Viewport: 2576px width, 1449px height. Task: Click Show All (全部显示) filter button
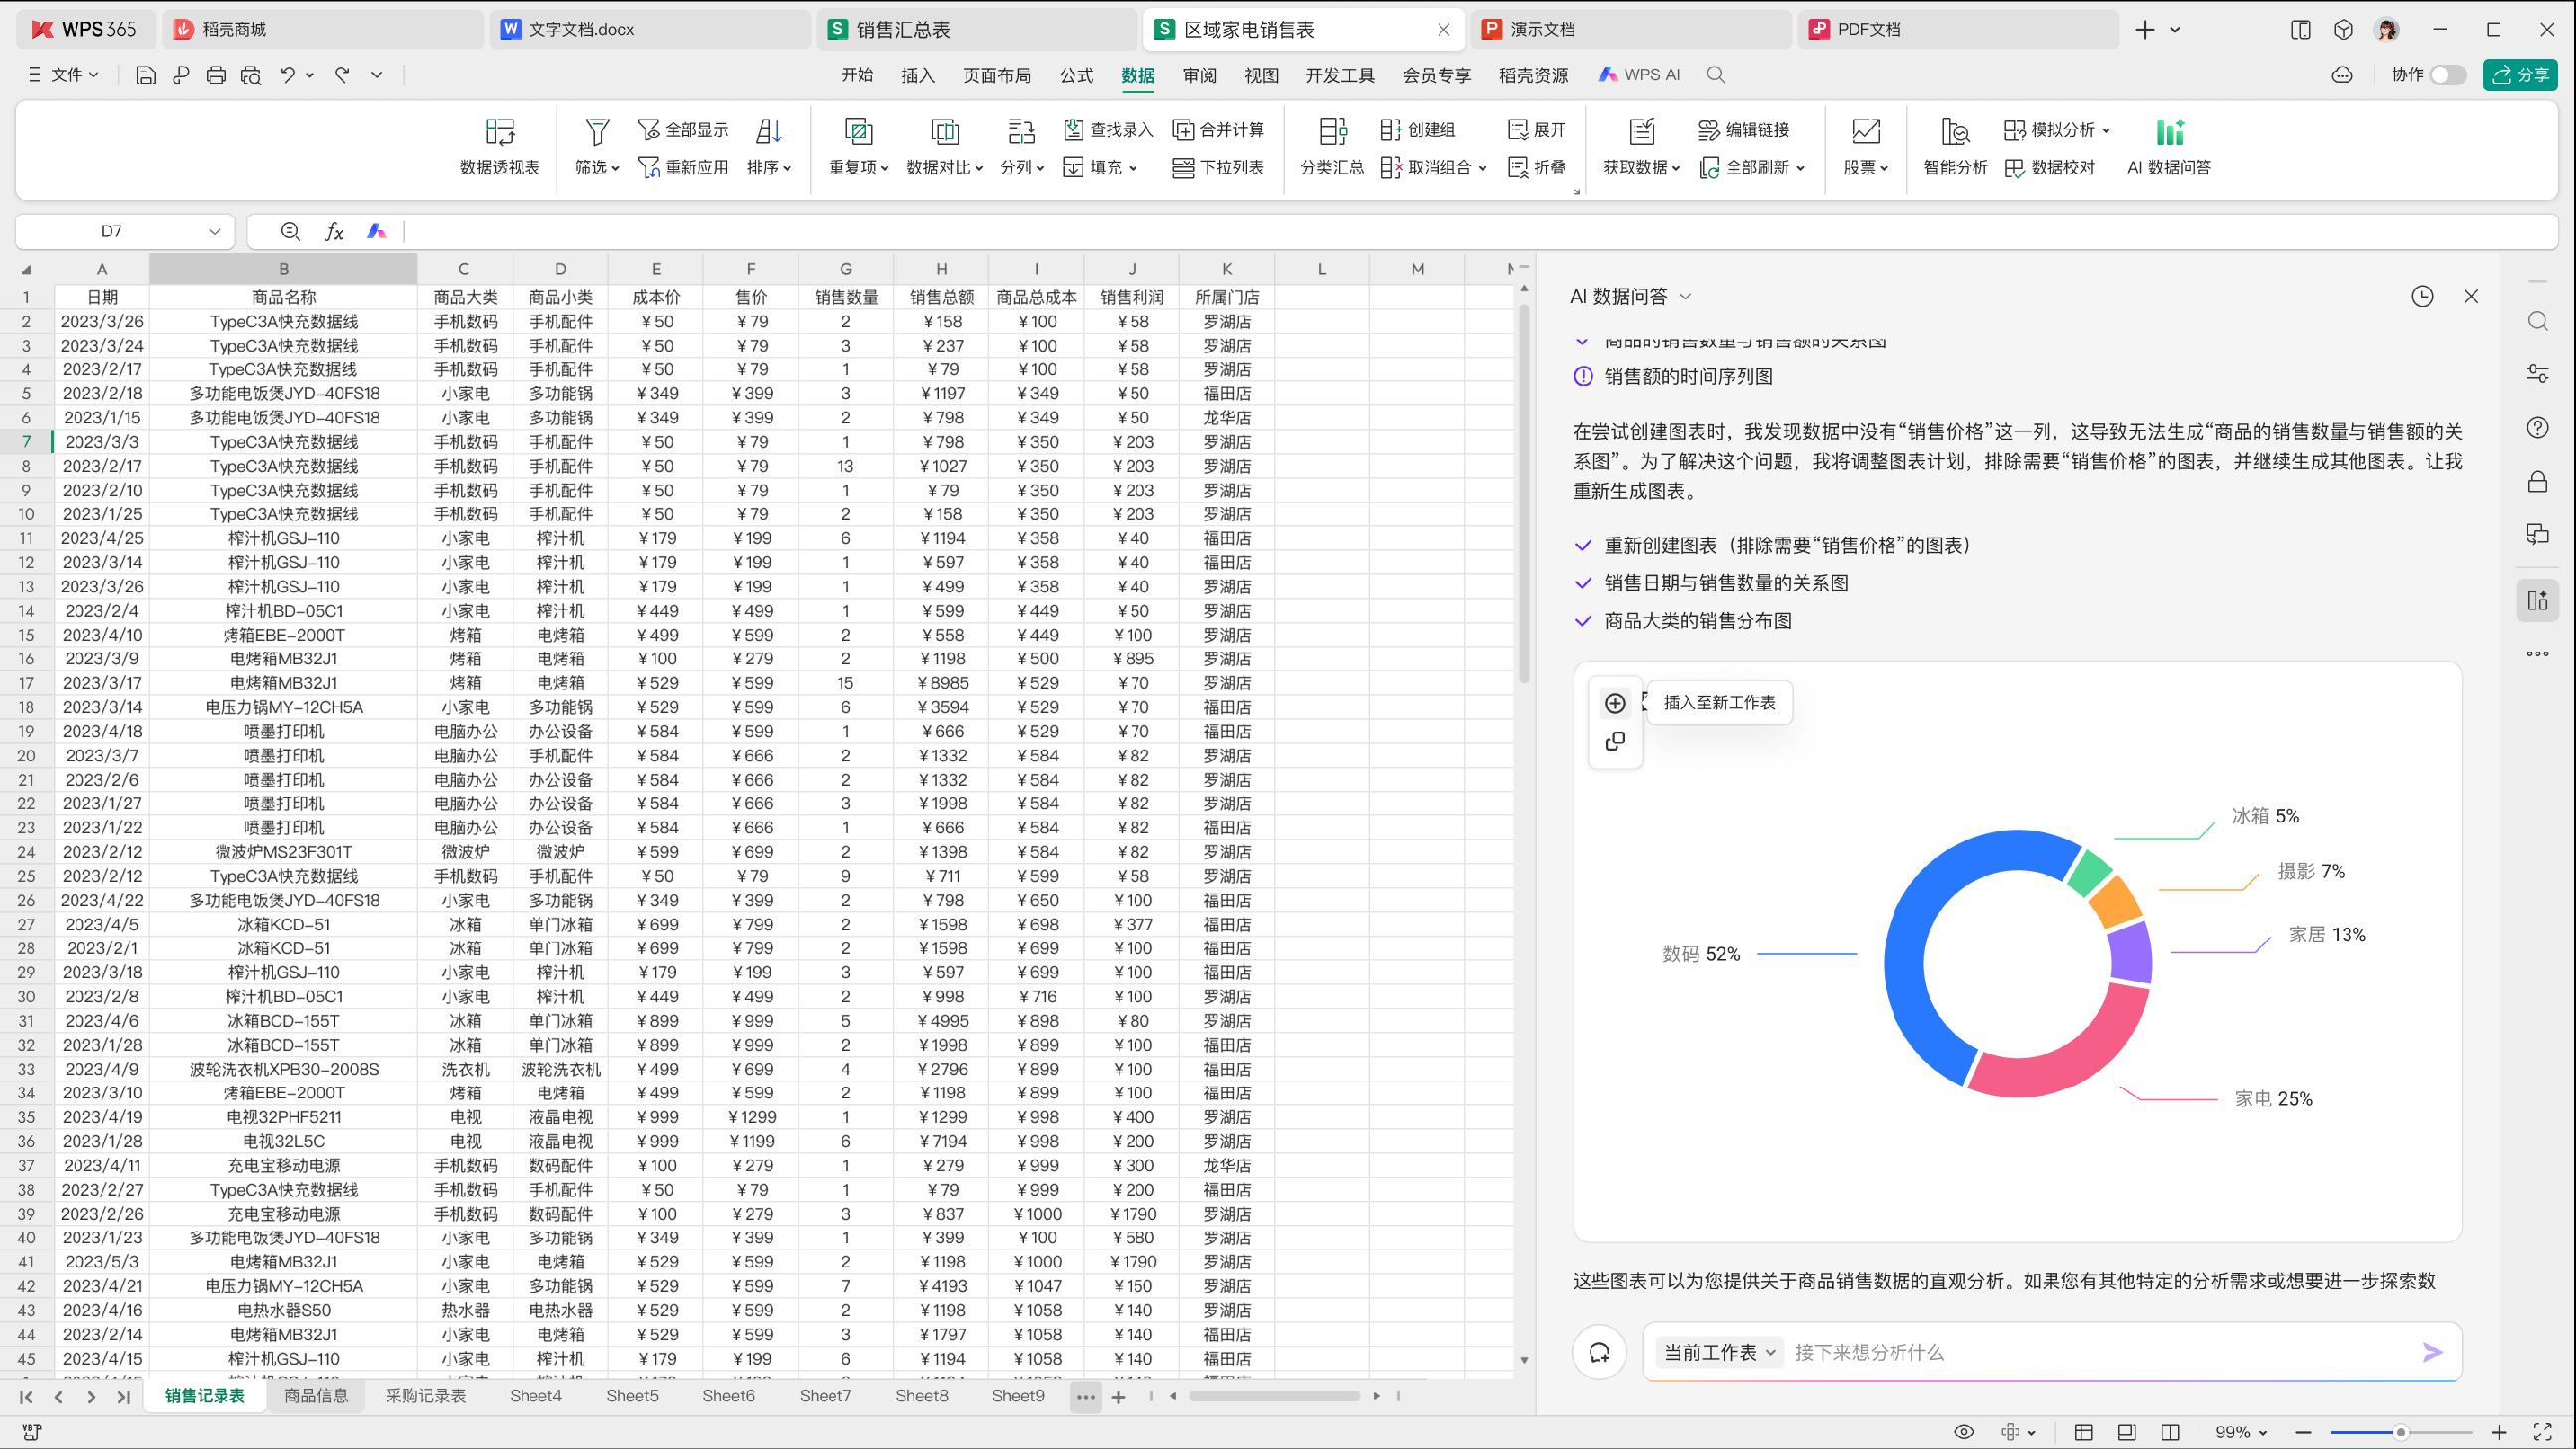(x=683, y=130)
